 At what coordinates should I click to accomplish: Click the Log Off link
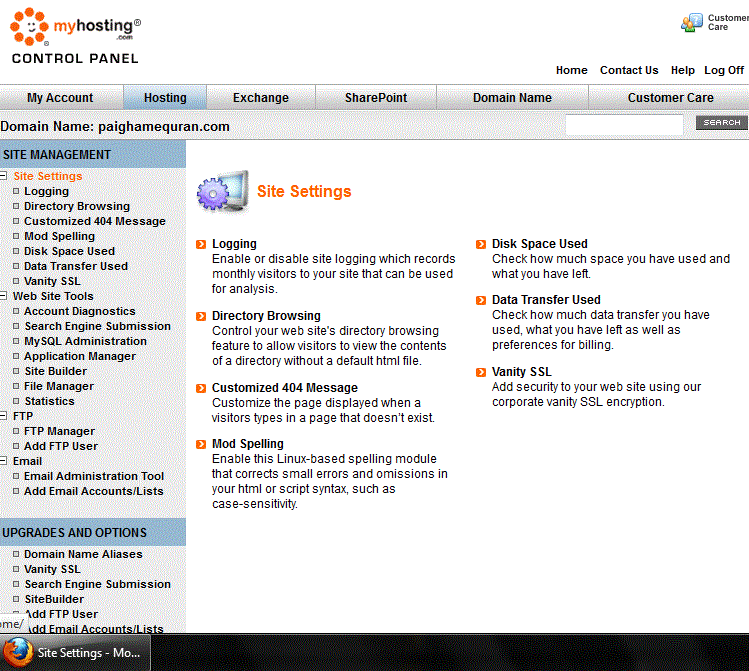pyautogui.click(x=723, y=70)
